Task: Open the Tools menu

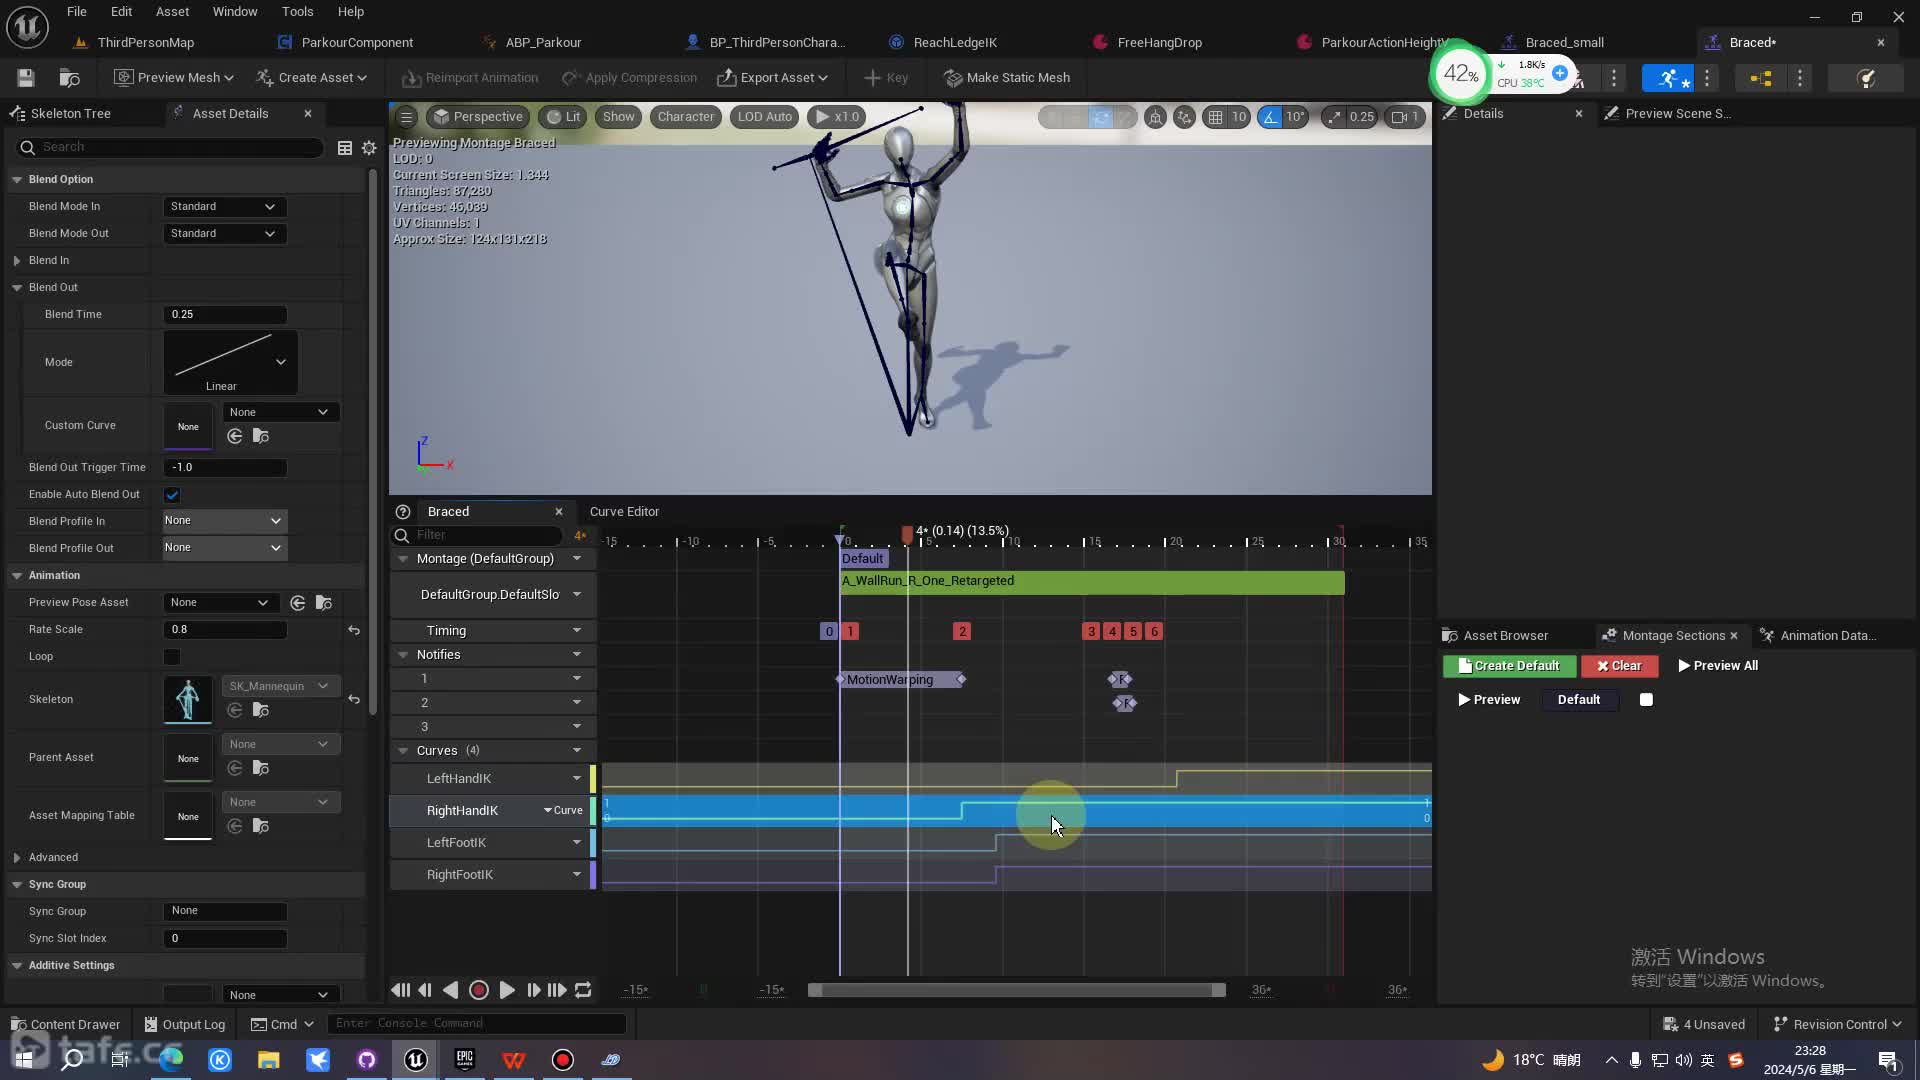Action: (x=298, y=12)
